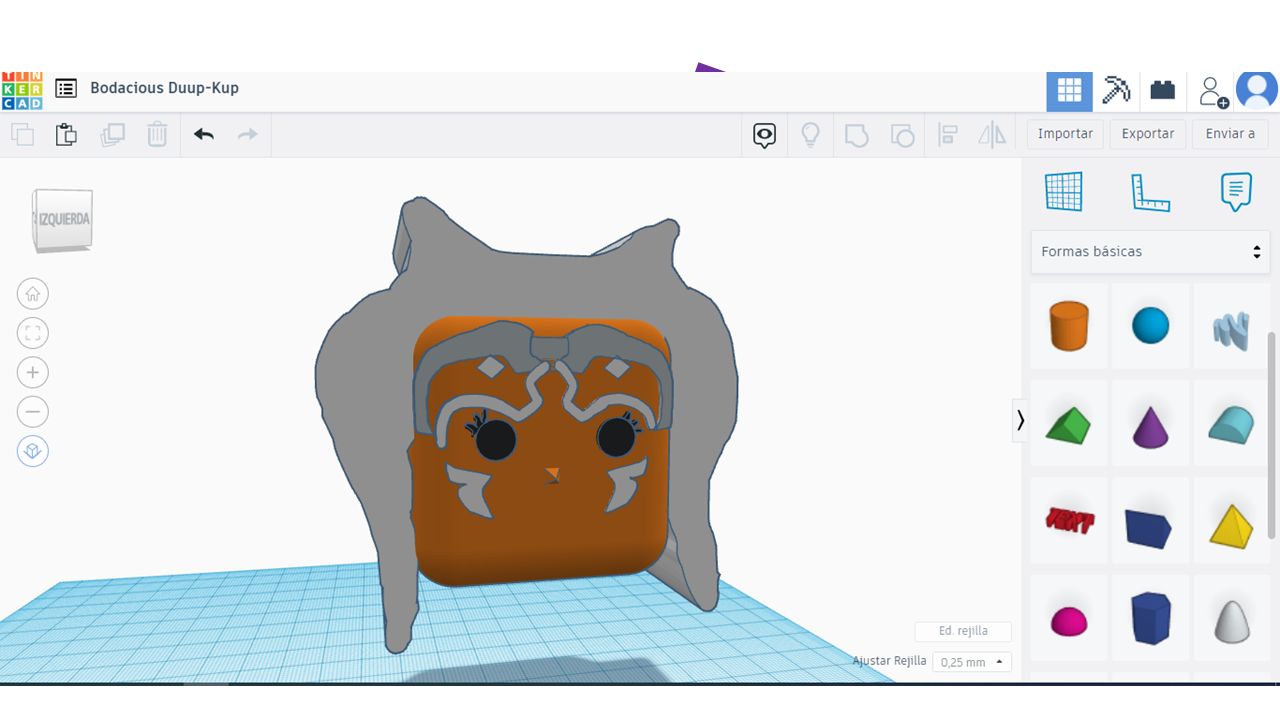Click the Delete trash icon
This screenshot has height=720, width=1280.
pyautogui.click(x=157, y=134)
